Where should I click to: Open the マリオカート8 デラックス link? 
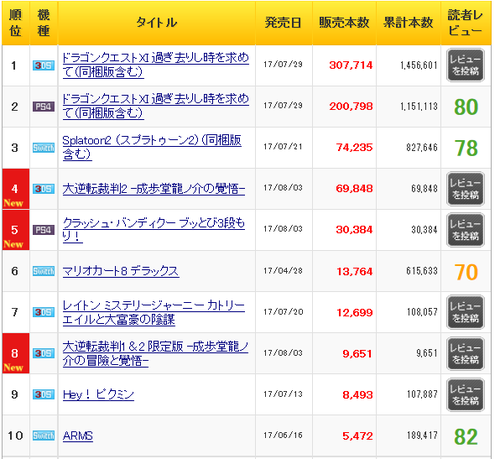pos(121,271)
